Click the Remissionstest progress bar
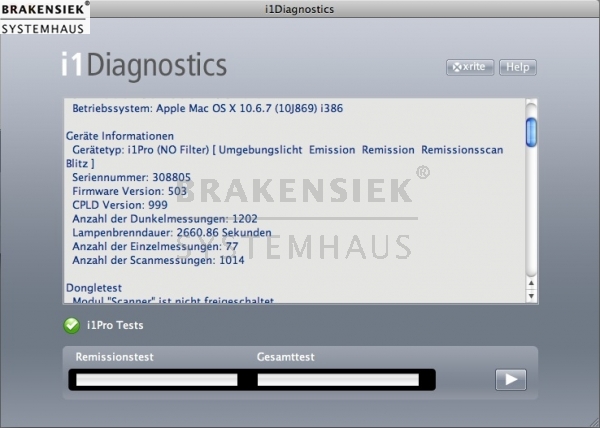The height and width of the screenshot is (428, 600). point(157,380)
